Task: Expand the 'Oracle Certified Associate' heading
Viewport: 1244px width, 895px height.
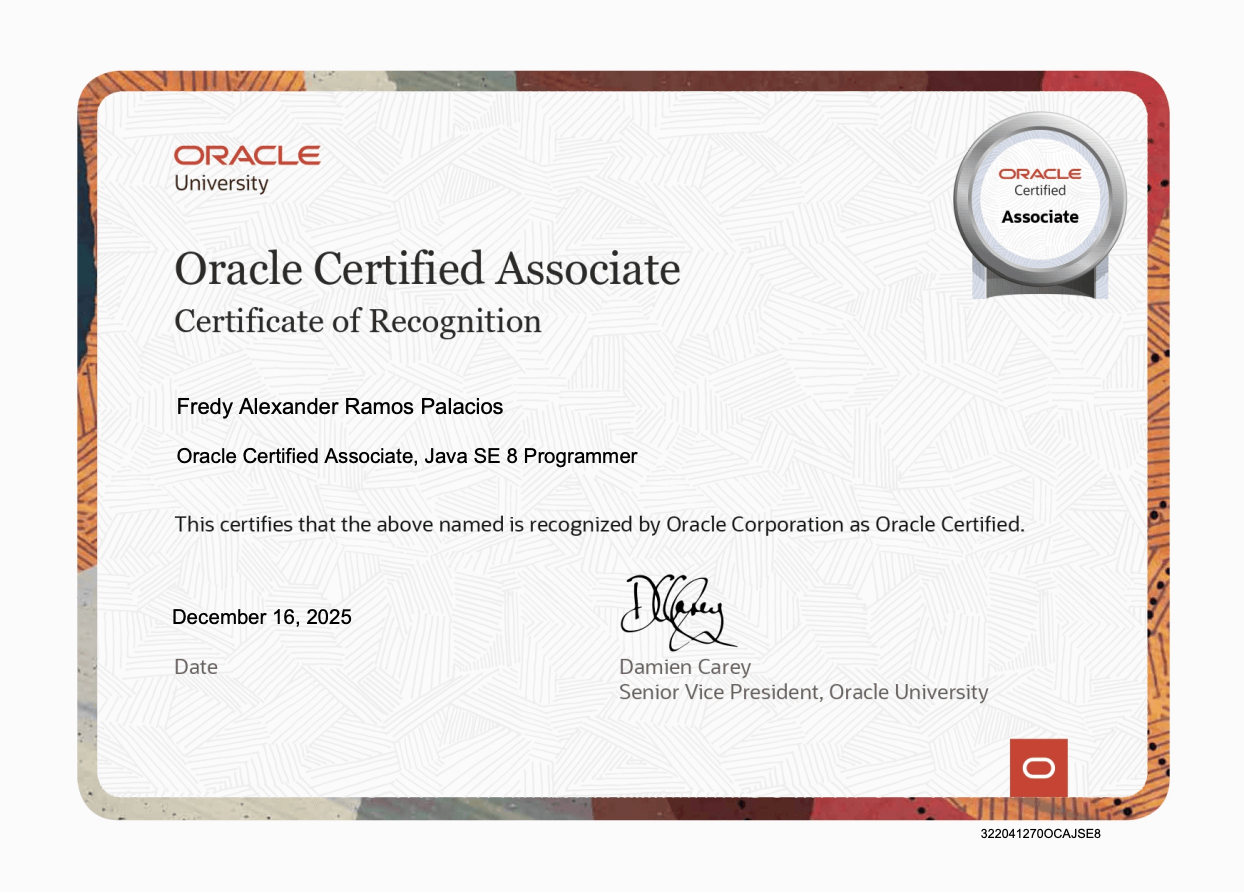Action: pyautogui.click(x=427, y=268)
